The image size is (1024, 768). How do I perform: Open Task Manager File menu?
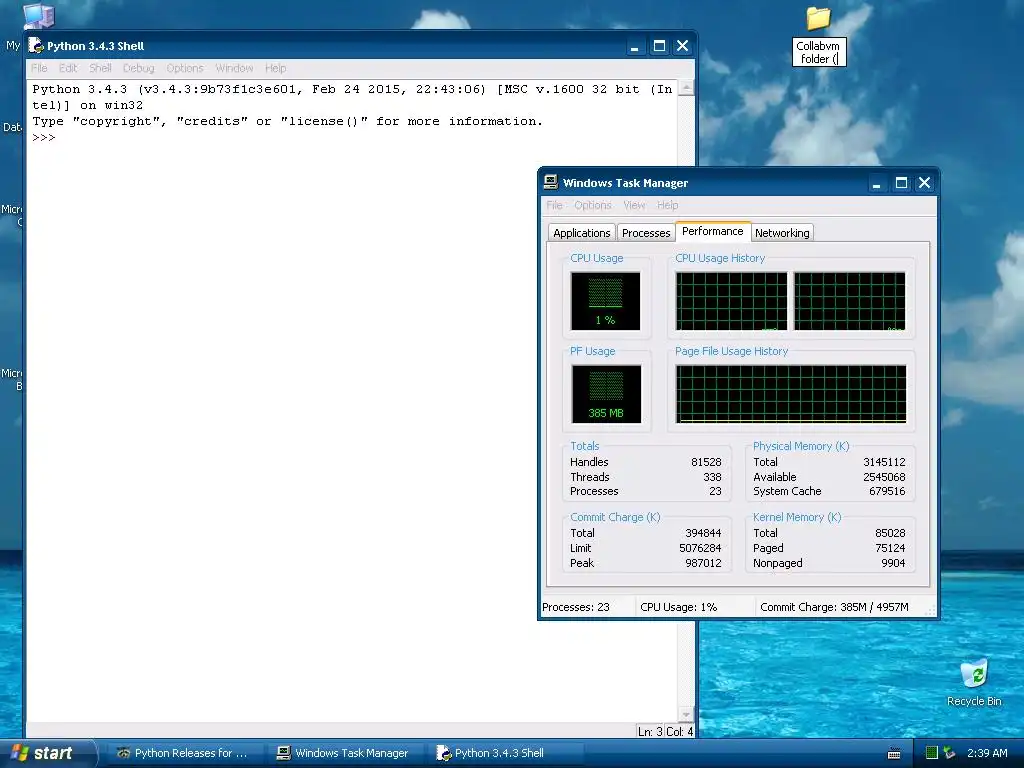tap(554, 205)
